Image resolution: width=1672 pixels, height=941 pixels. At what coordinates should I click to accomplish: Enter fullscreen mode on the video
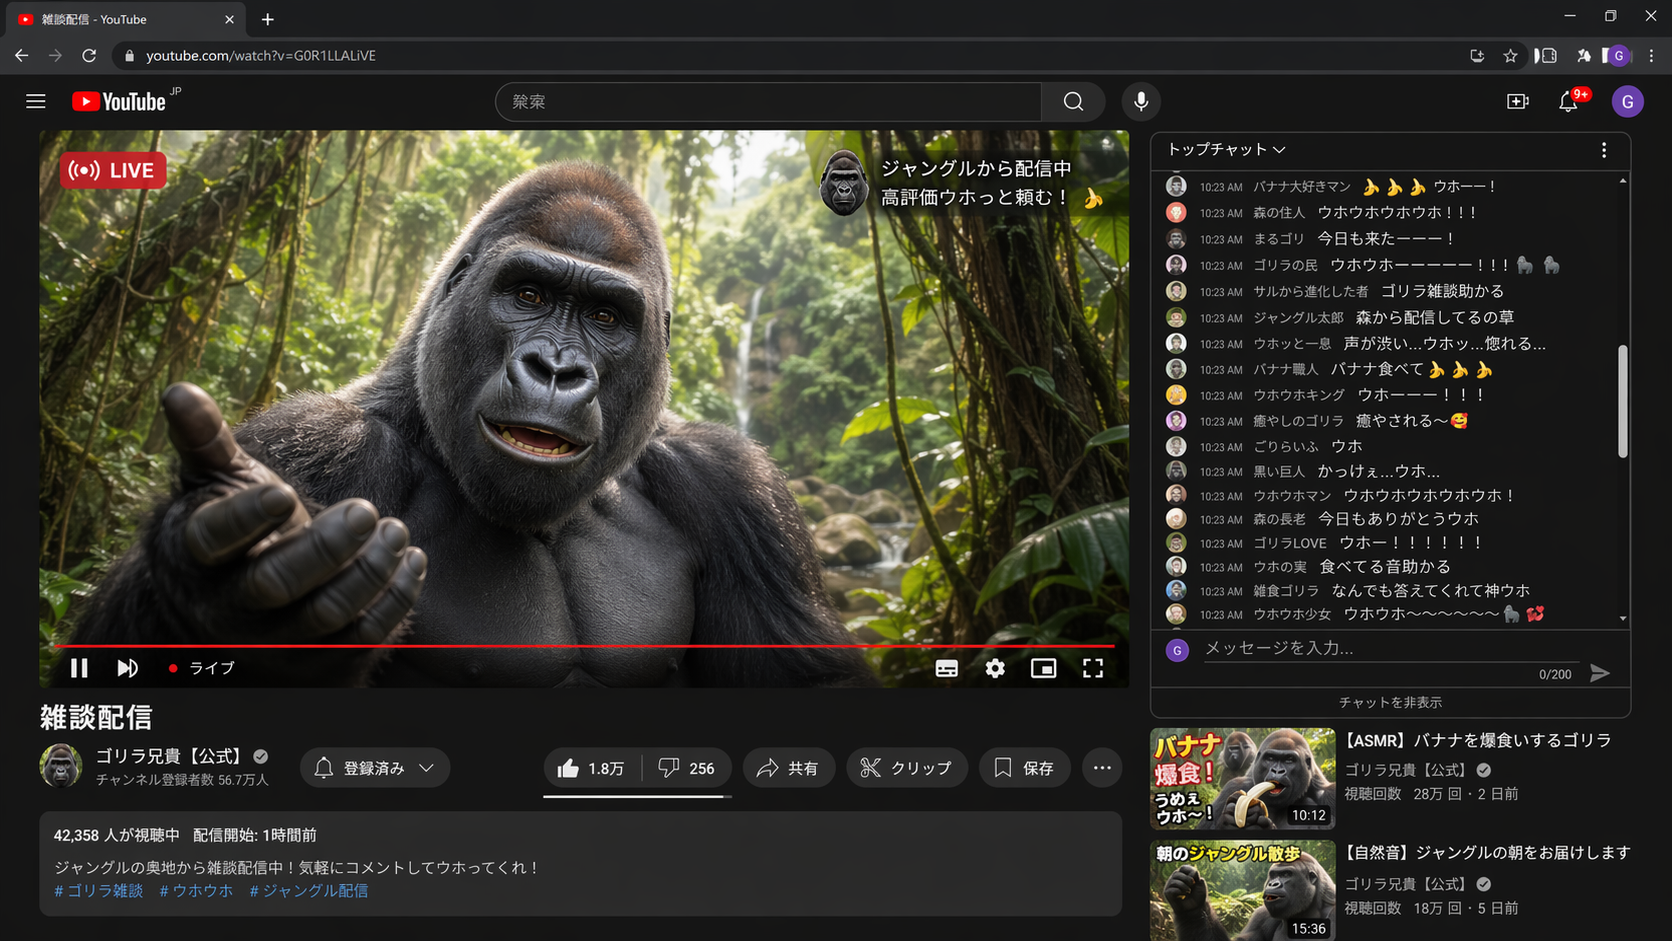(x=1092, y=668)
